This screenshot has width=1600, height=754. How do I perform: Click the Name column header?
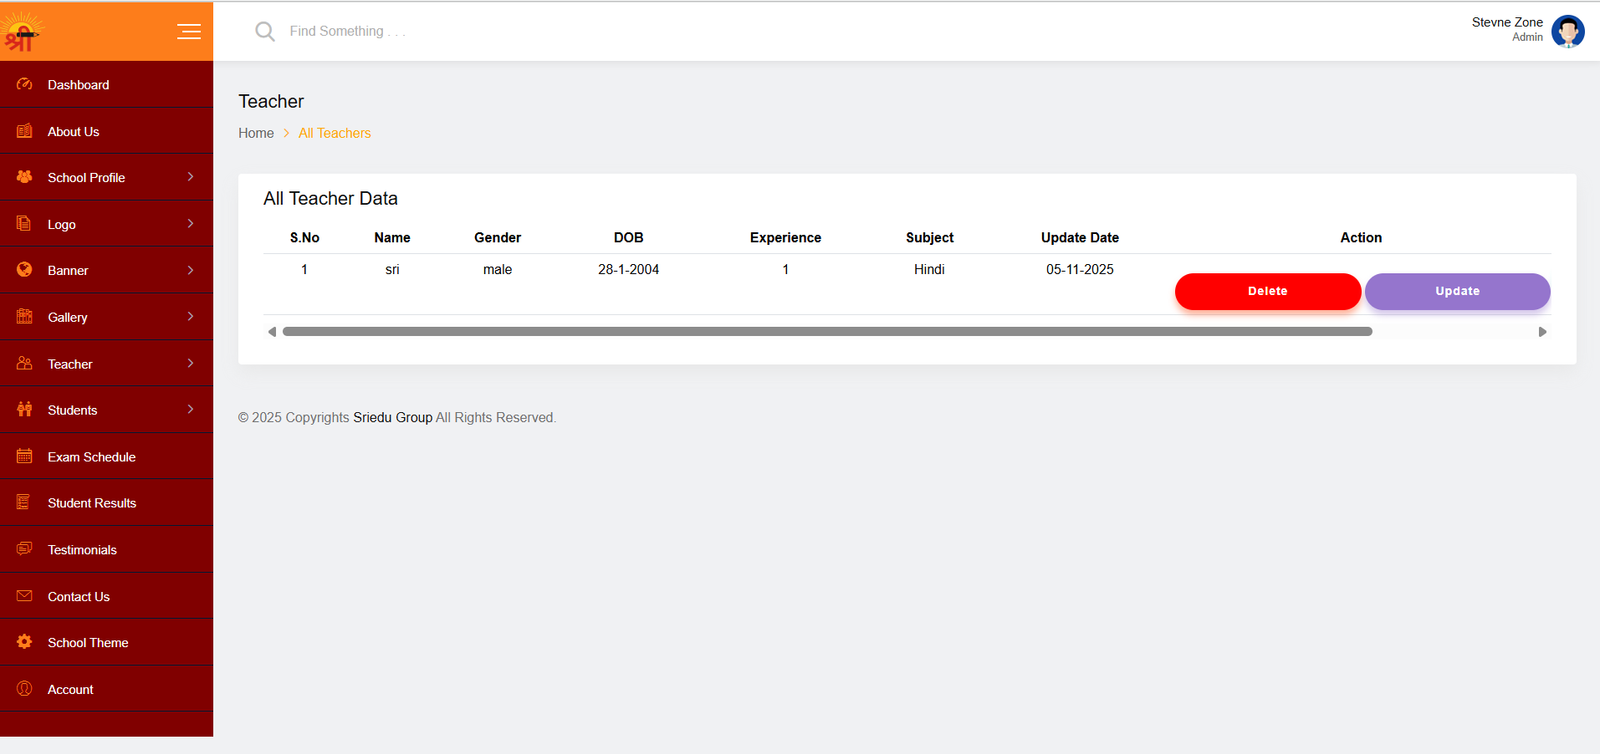392,238
